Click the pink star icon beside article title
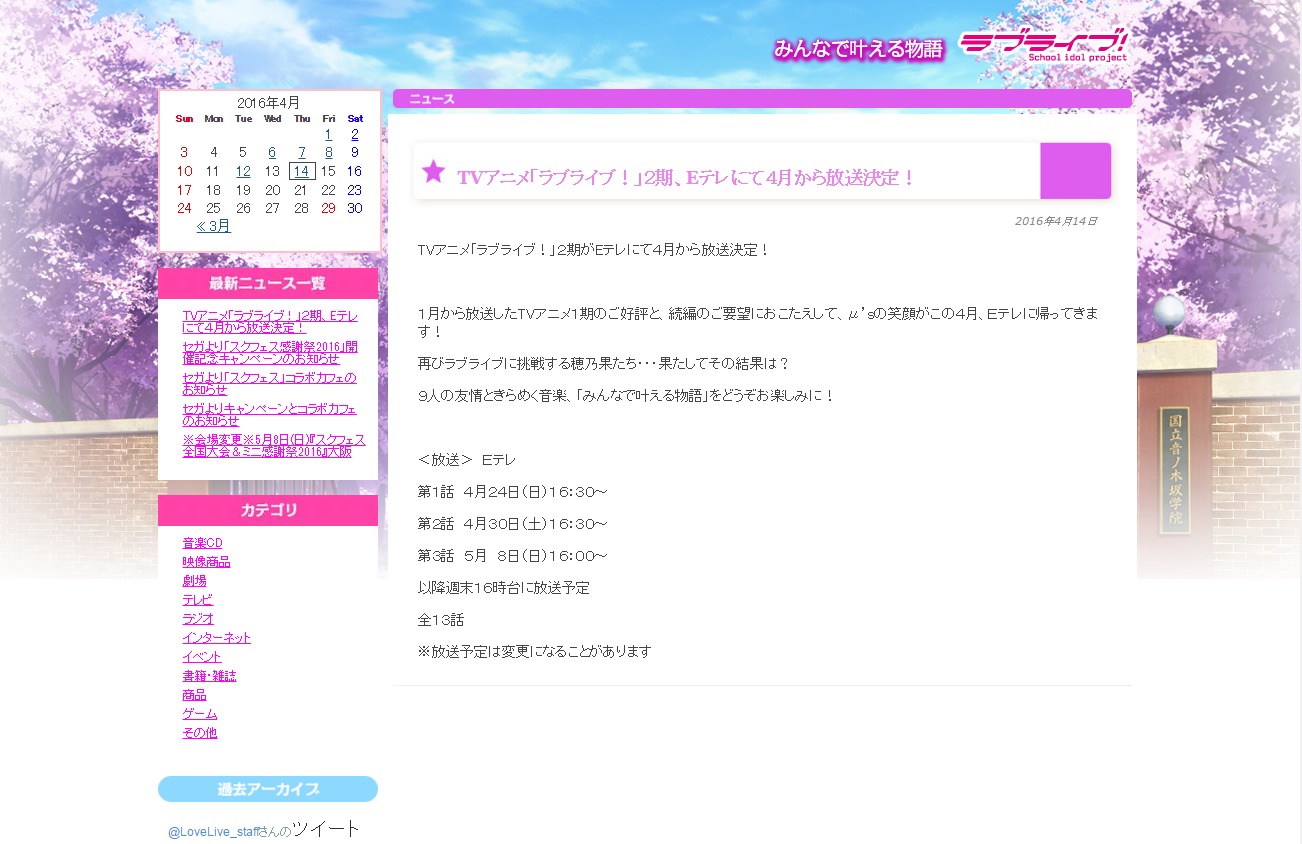1302x844 pixels. (433, 171)
